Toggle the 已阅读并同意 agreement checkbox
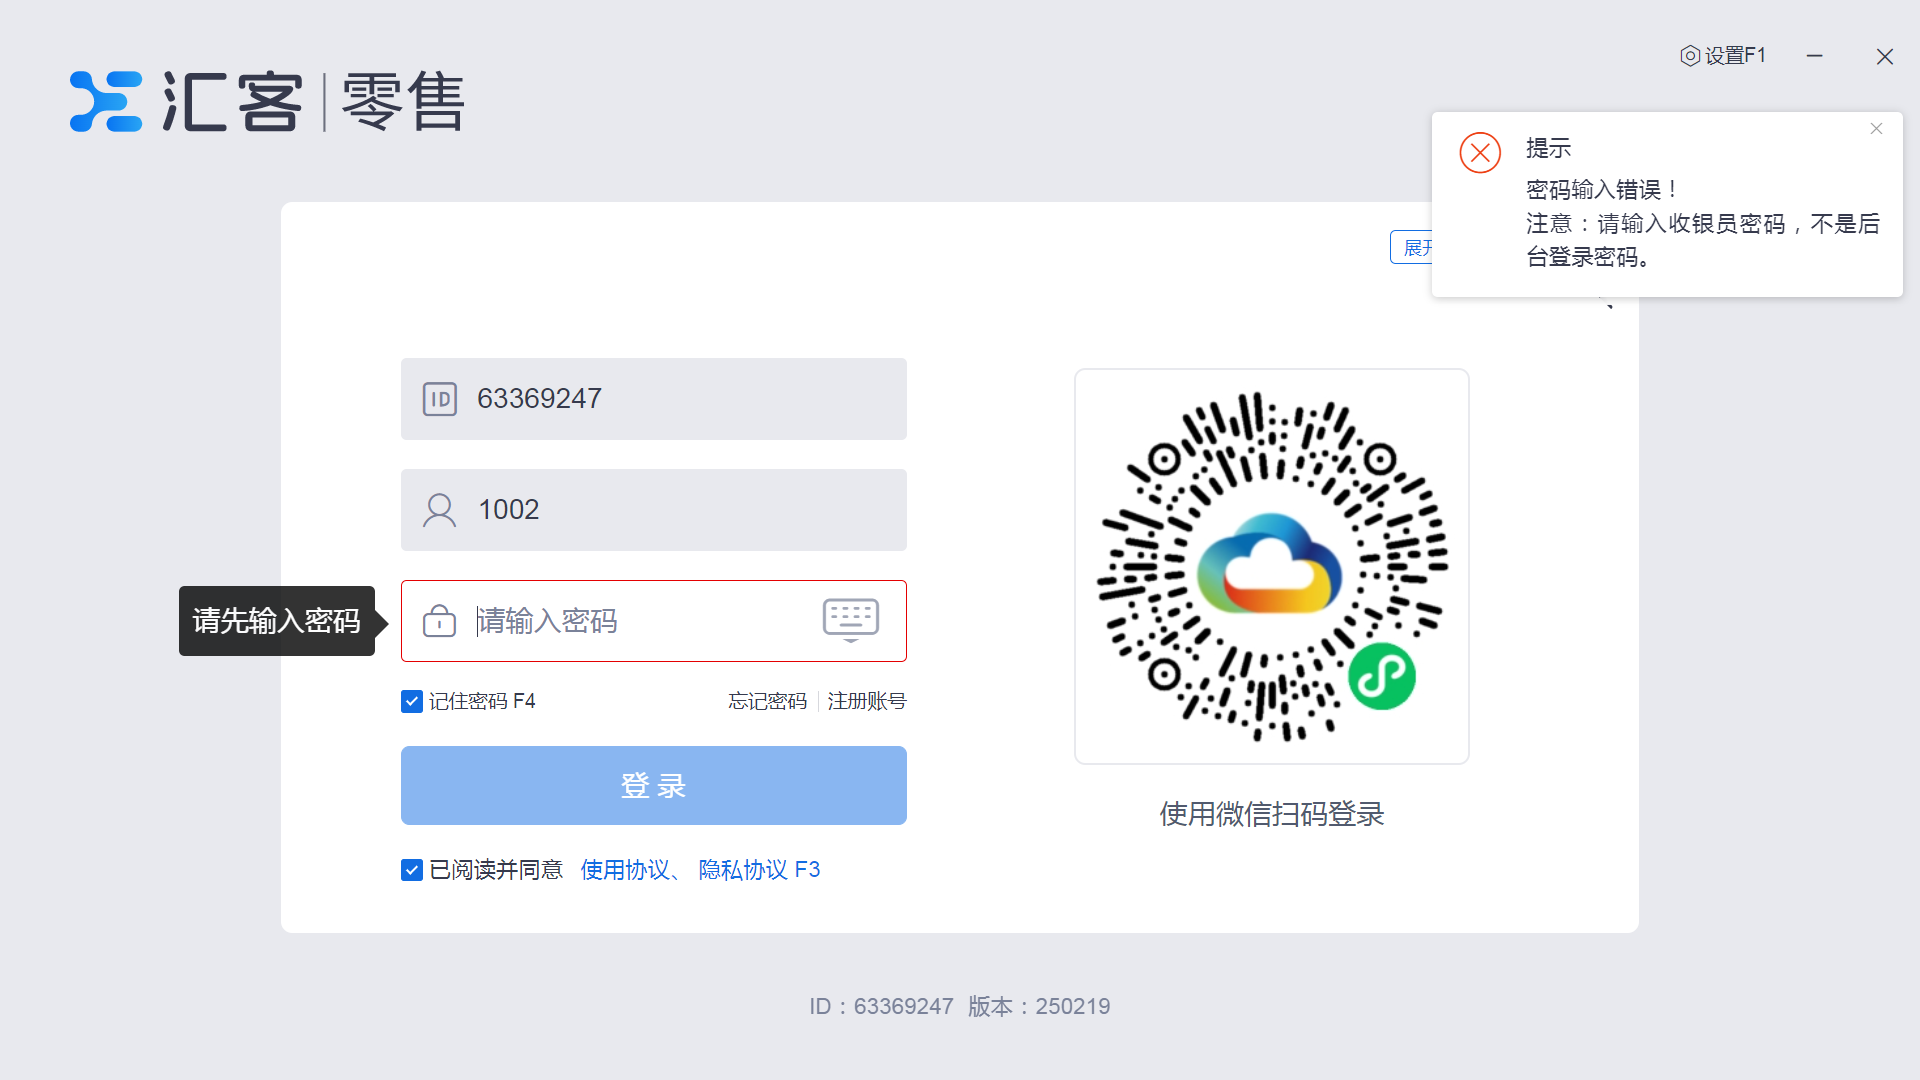1920x1080 pixels. 412,870
